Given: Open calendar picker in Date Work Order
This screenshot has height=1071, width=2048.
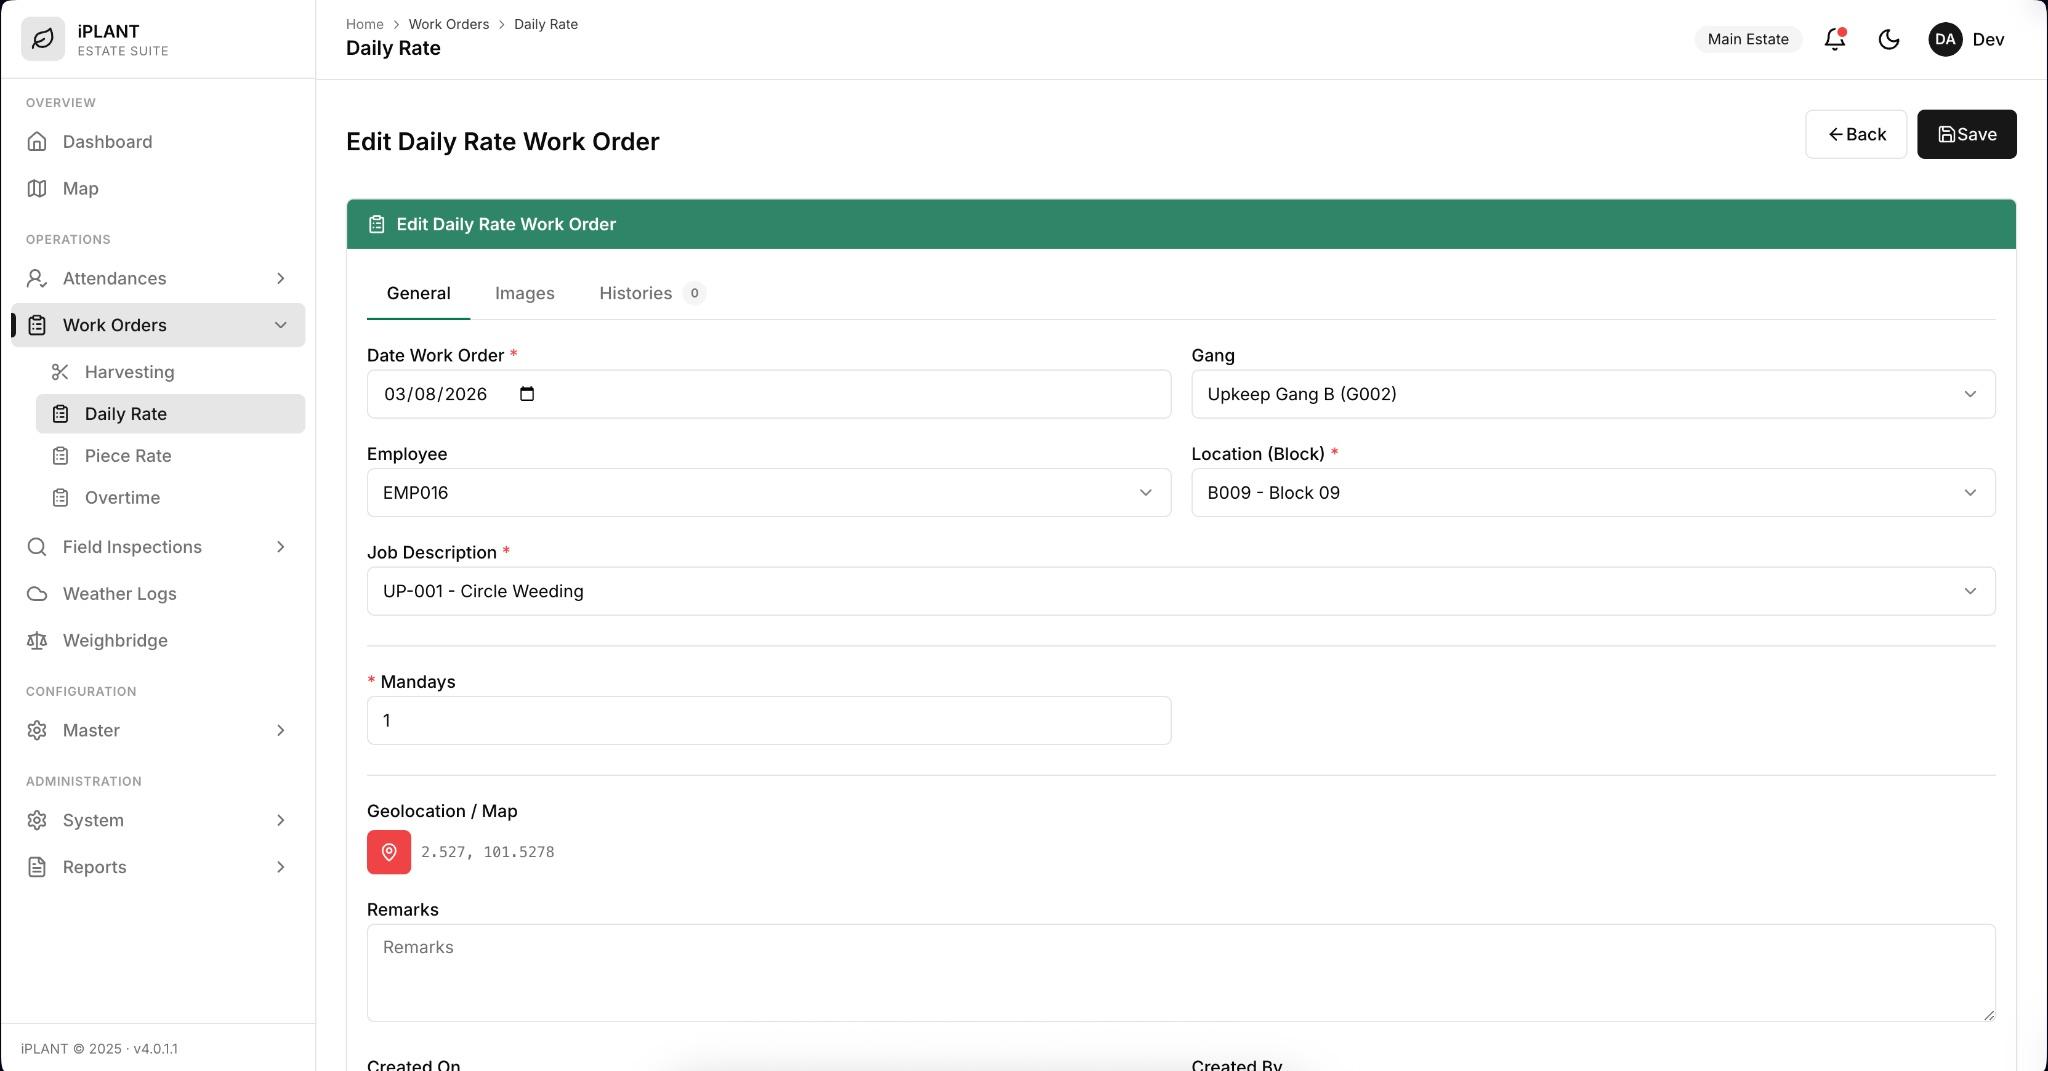Looking at the screenshot, I should click(527, 394).
